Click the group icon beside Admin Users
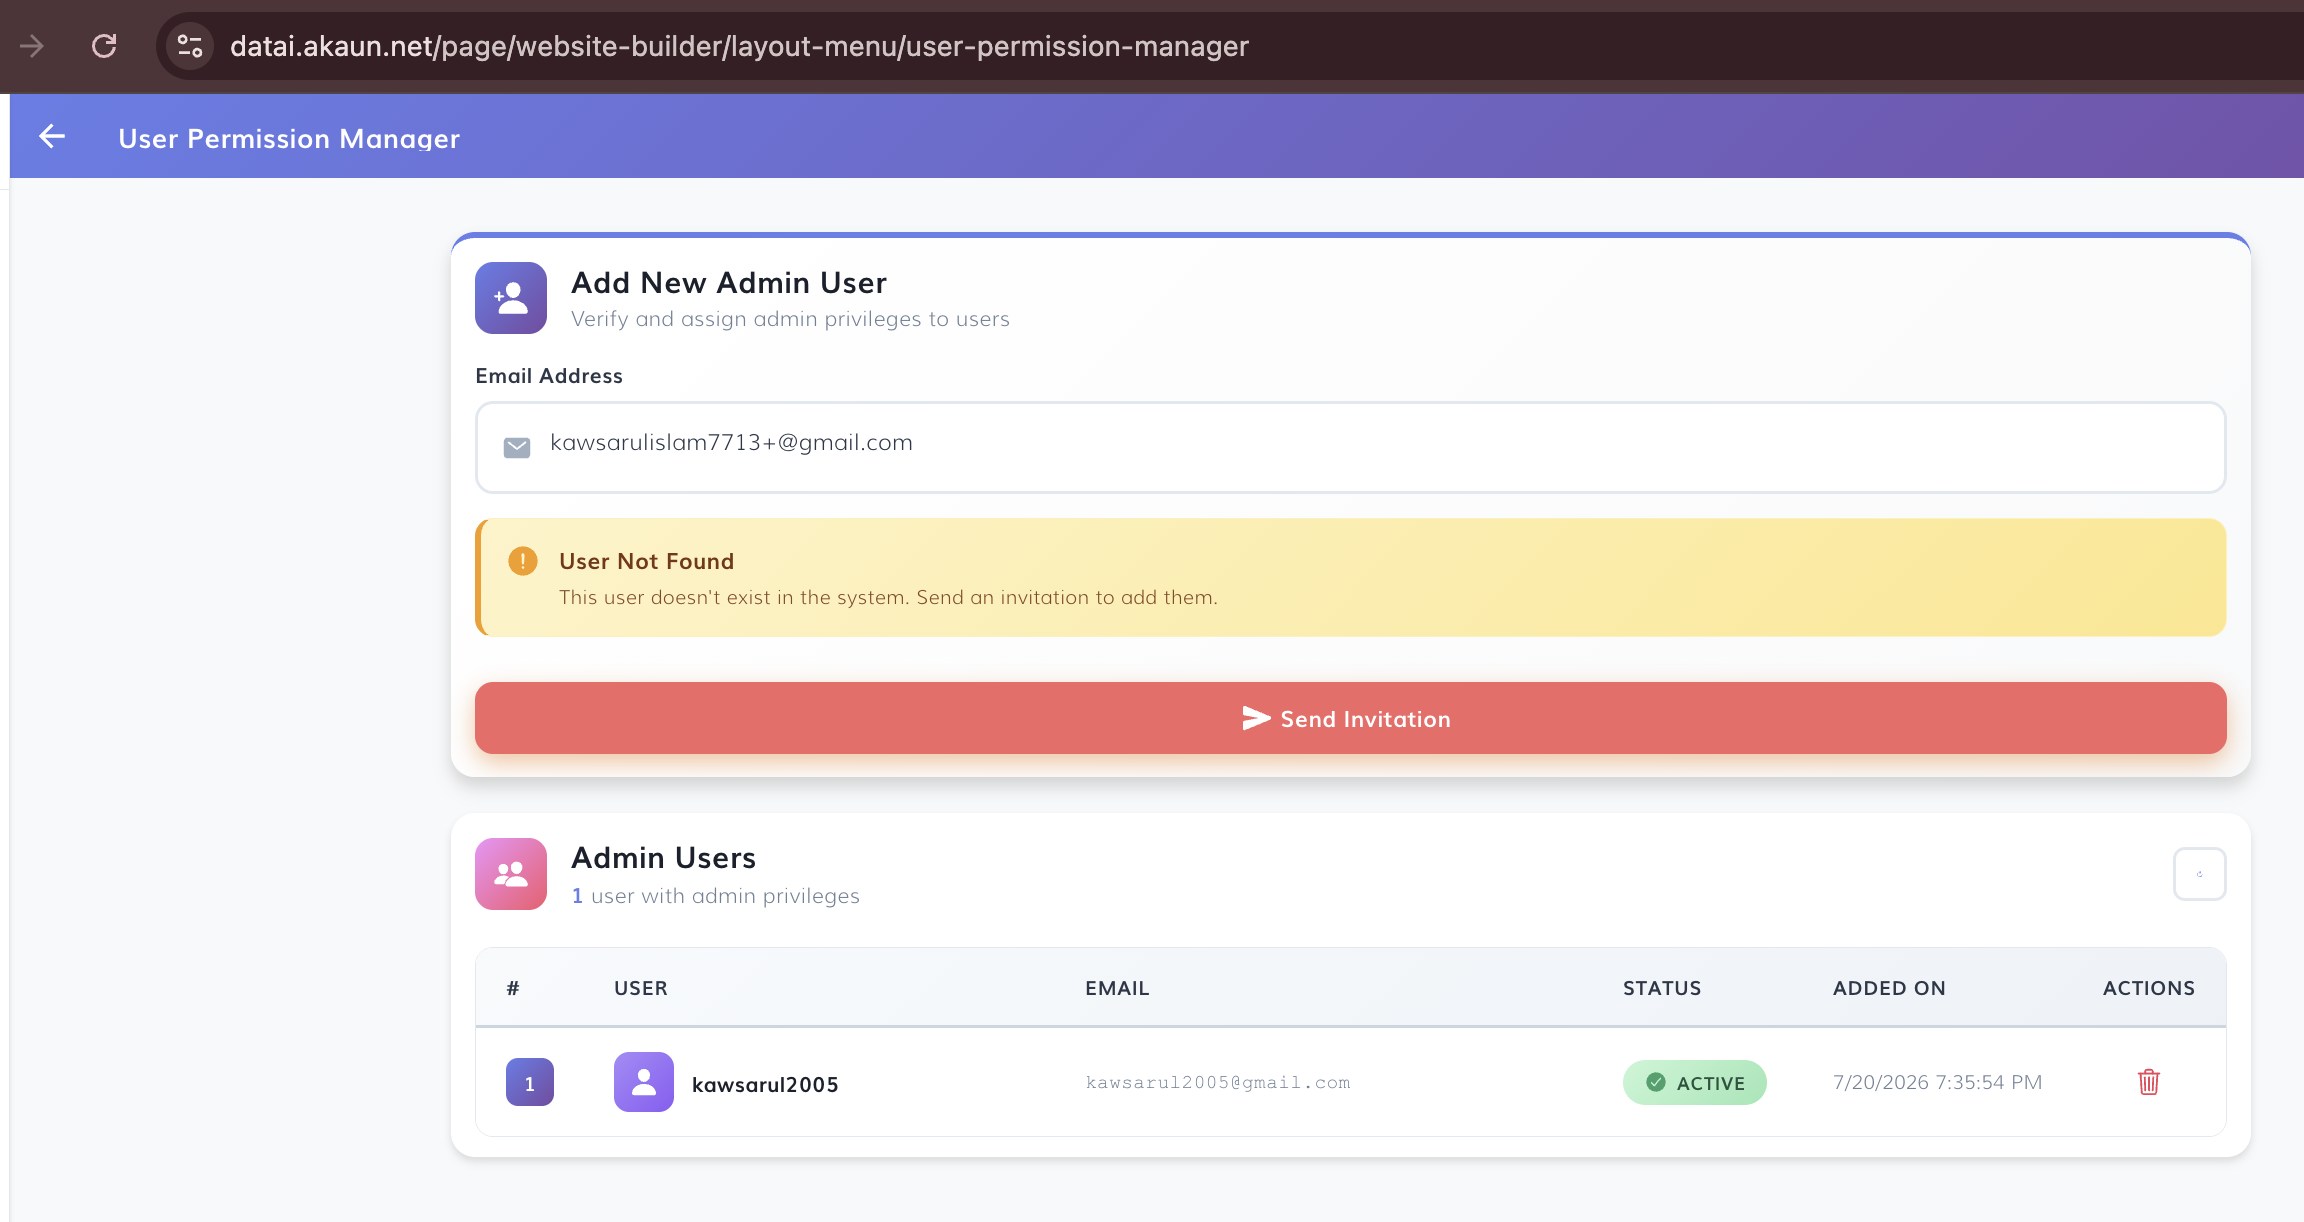 pos(511,874)
